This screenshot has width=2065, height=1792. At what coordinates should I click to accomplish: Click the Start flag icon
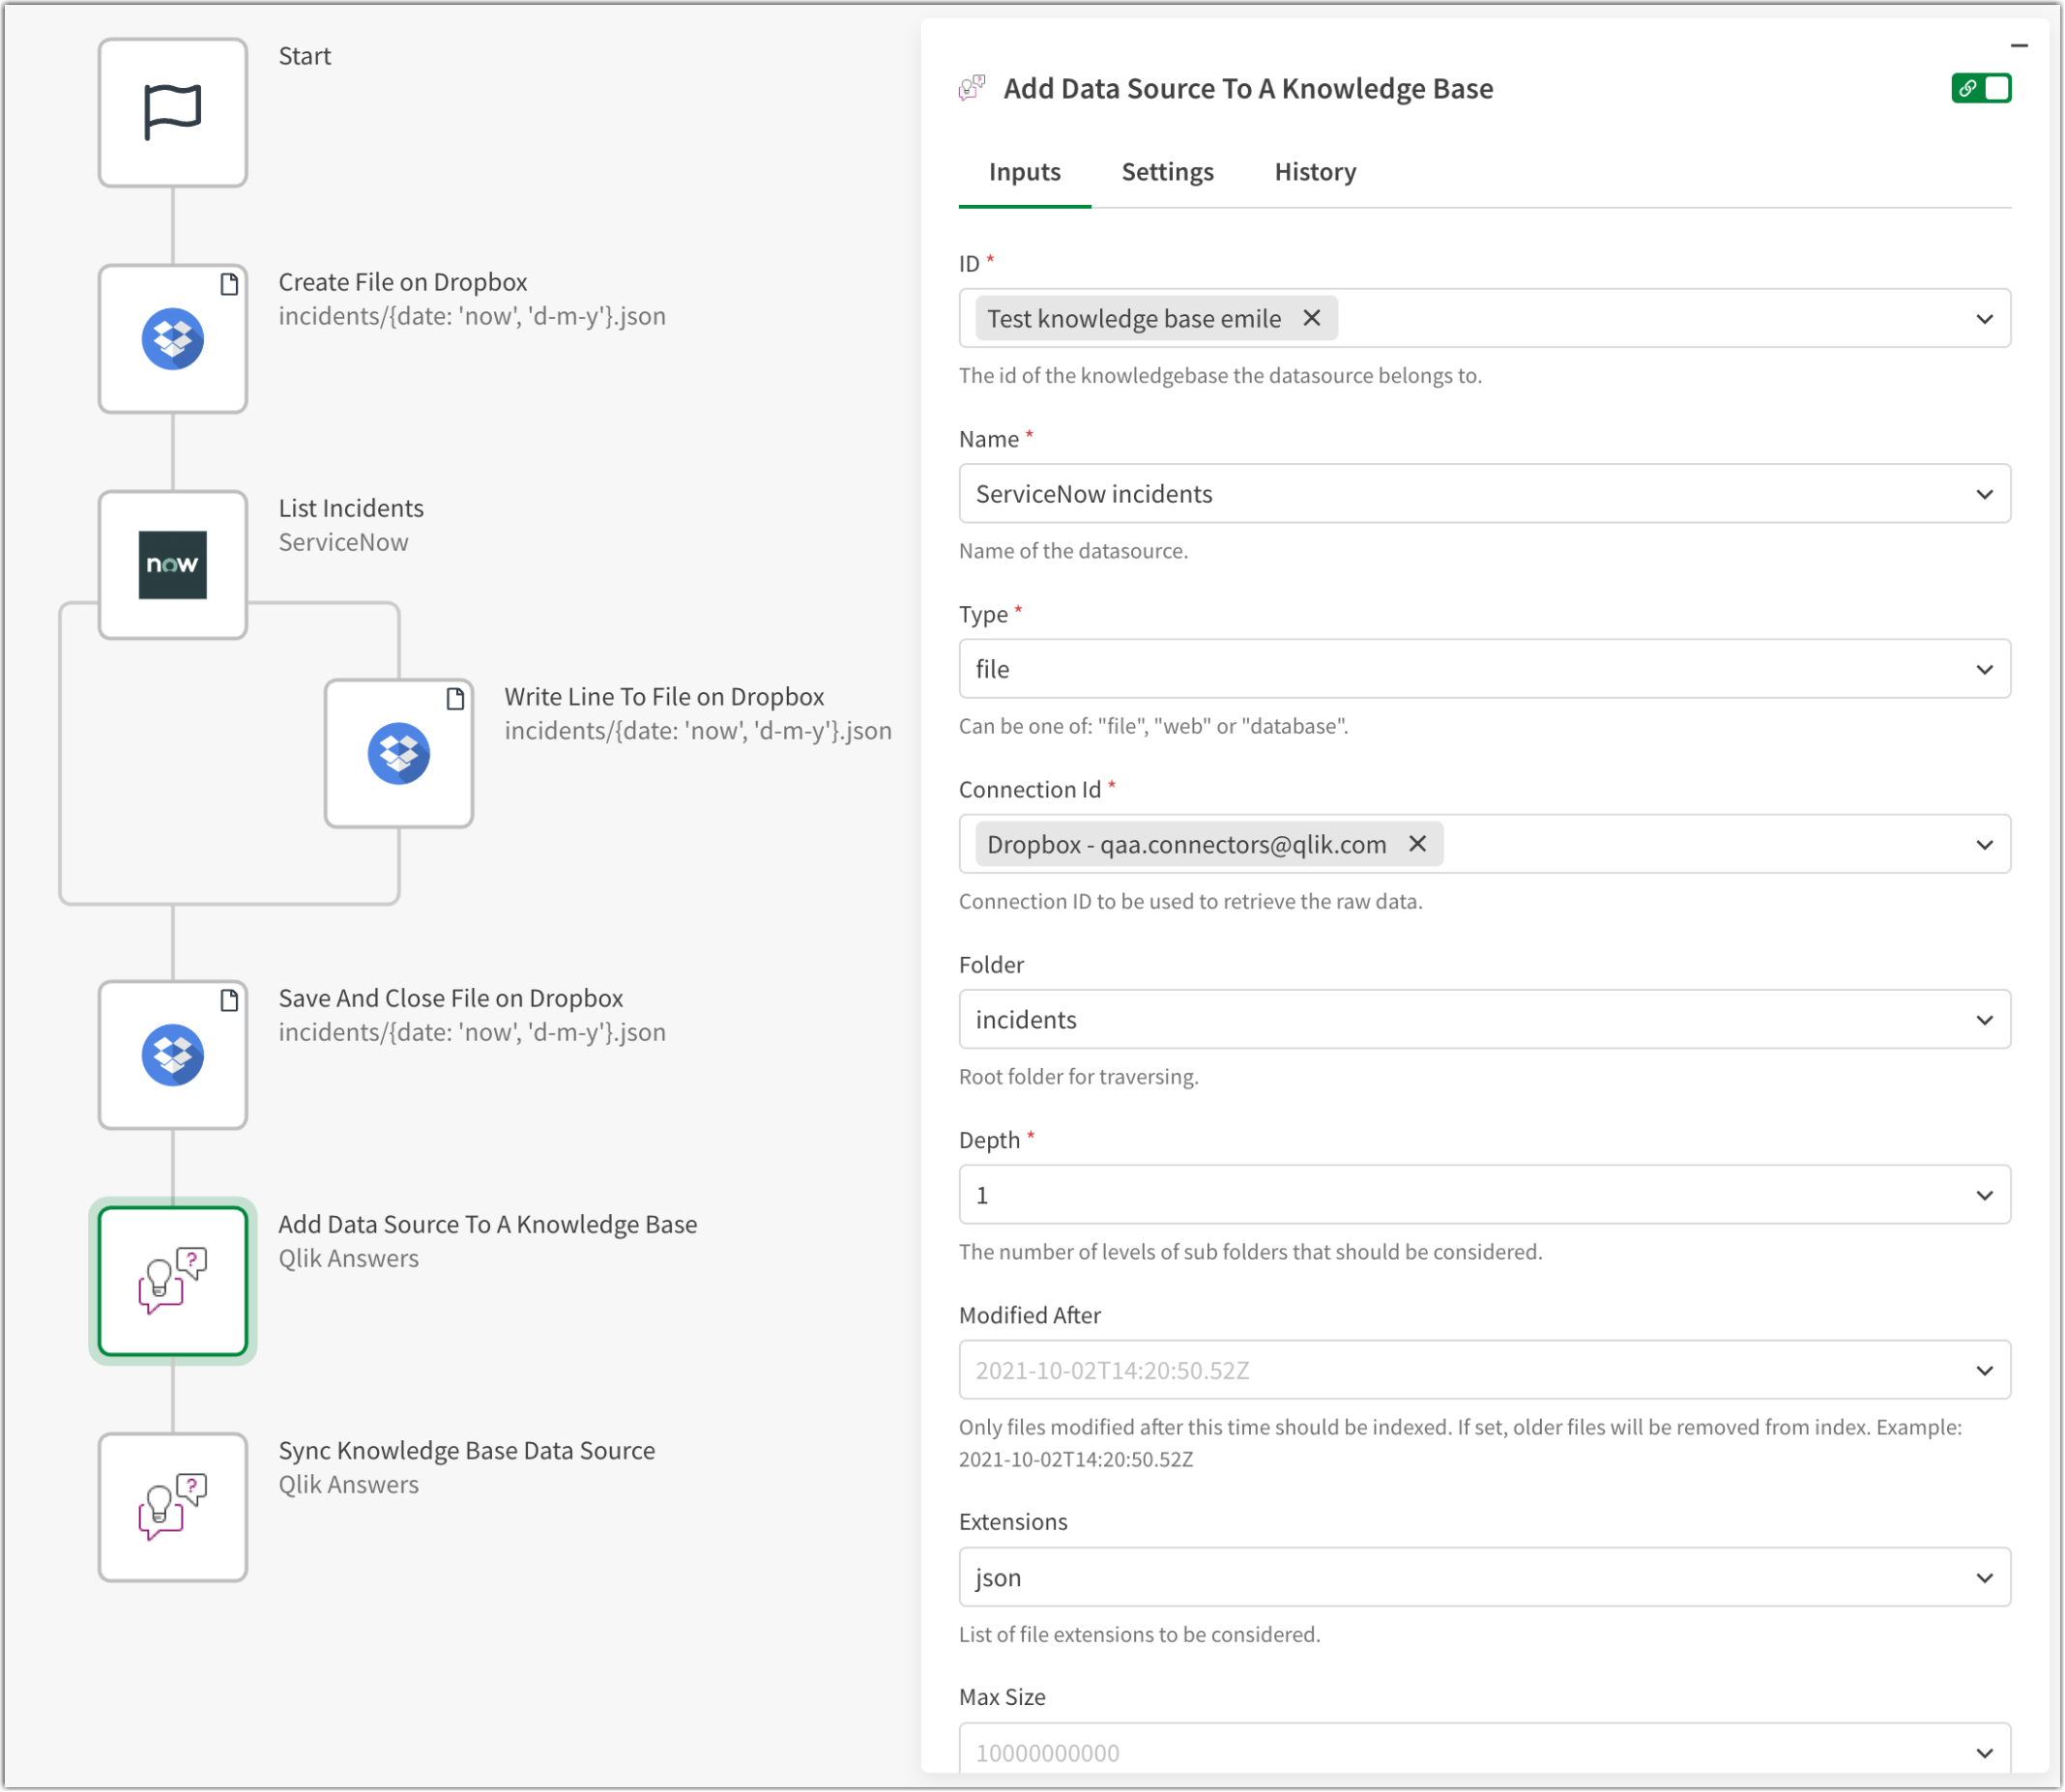tap(172, 111)
